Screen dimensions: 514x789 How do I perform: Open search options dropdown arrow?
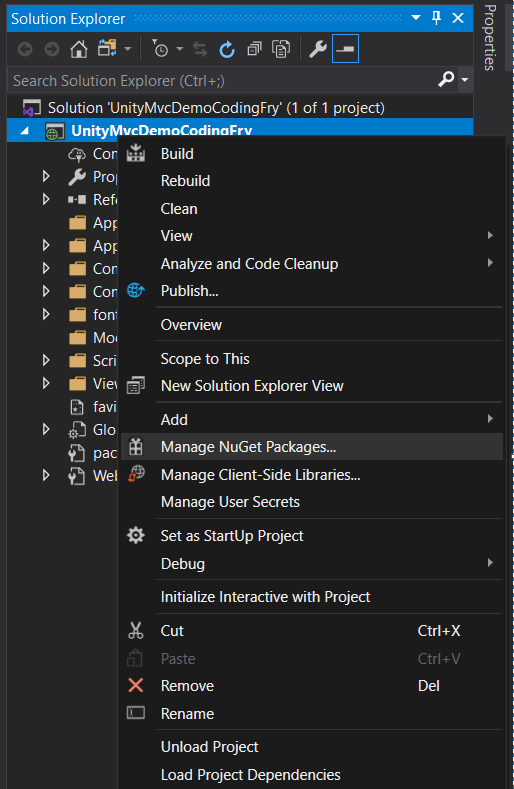(465, 80)
